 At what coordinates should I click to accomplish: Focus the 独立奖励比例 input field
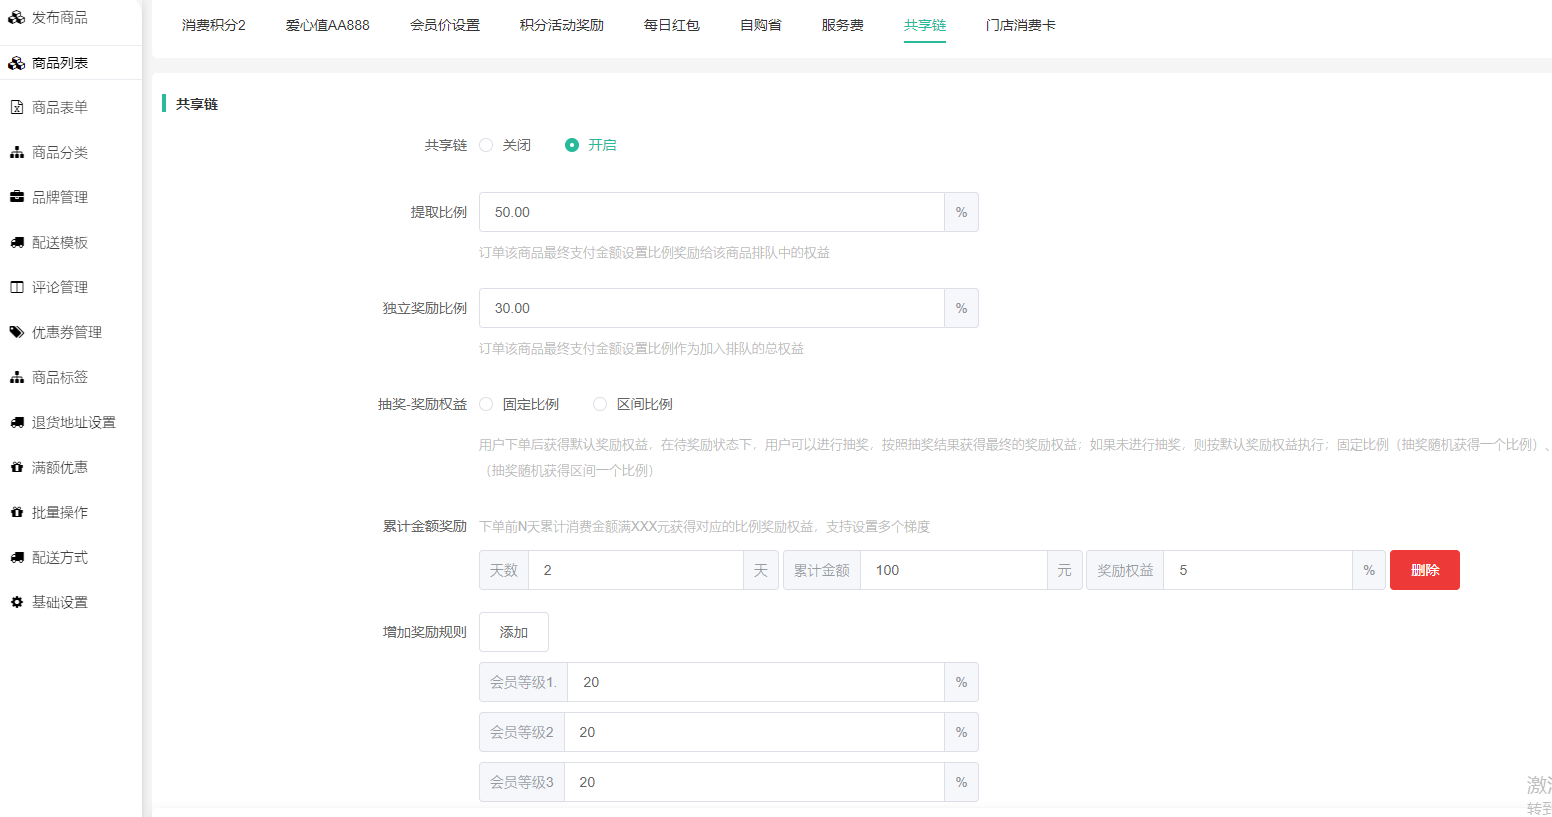click(x=711, y=308)
